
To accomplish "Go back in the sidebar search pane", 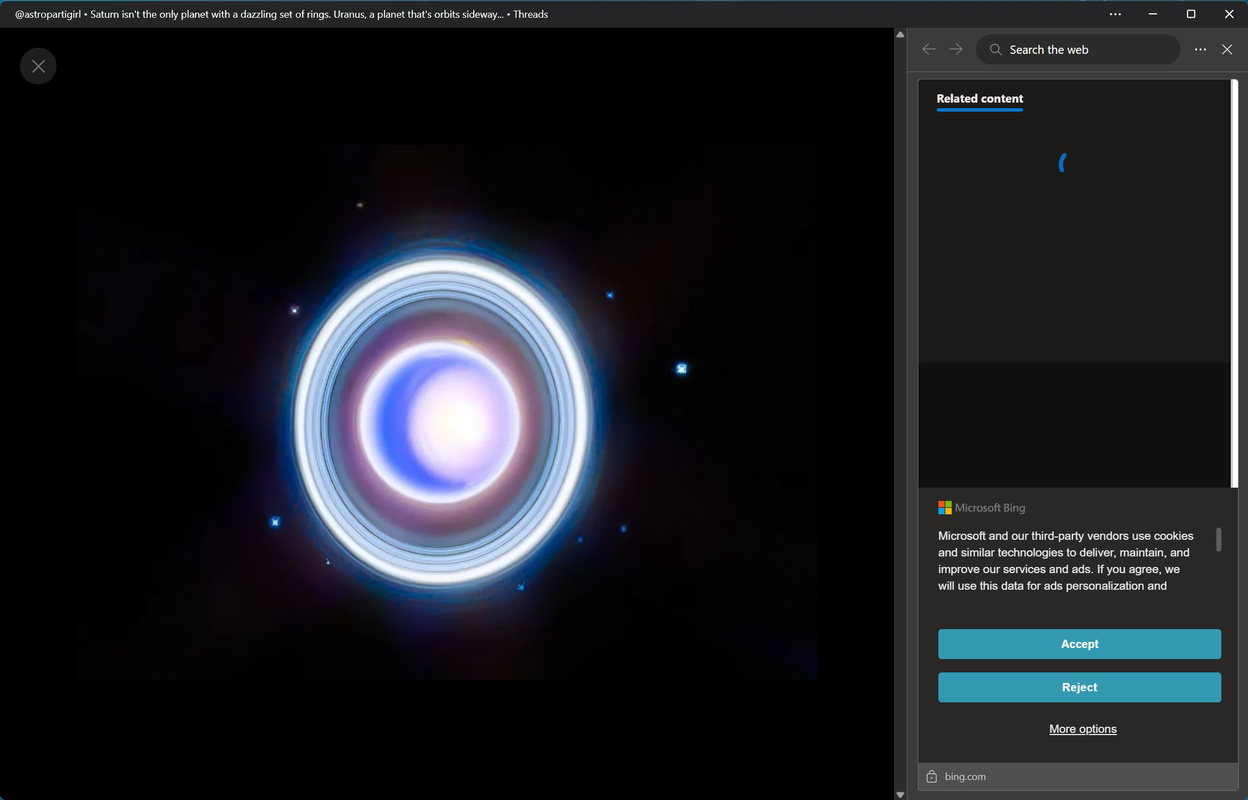I will (929, 49).
